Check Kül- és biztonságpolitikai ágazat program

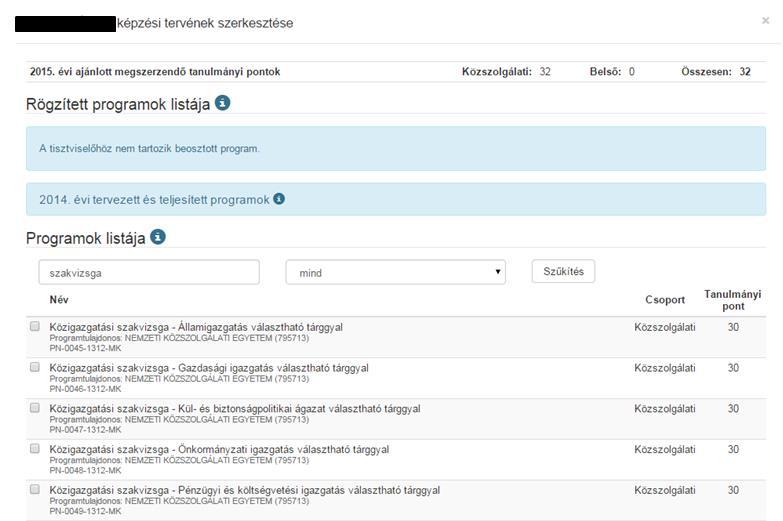(34, 408)
